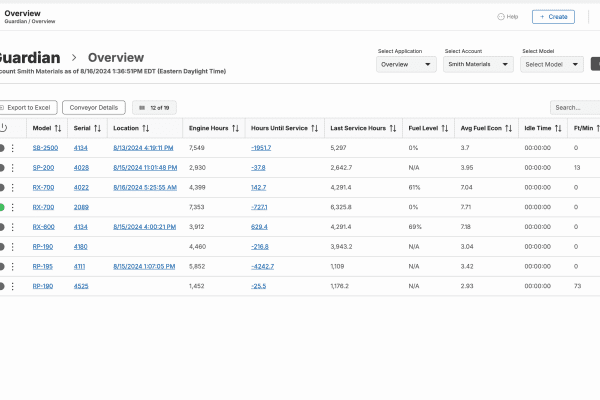
Task: Open the Select Application dropdown showing Overview
Action: click(406, 64)
